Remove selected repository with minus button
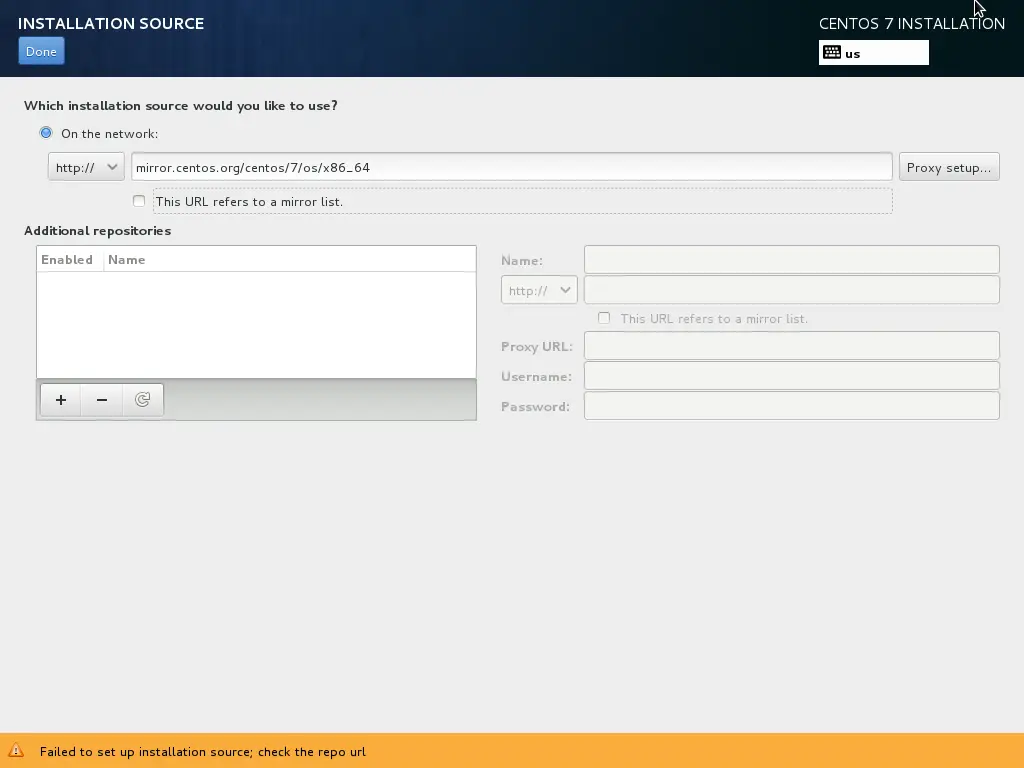This screenshot has width=1024, height=768. (x=102, y=400)
